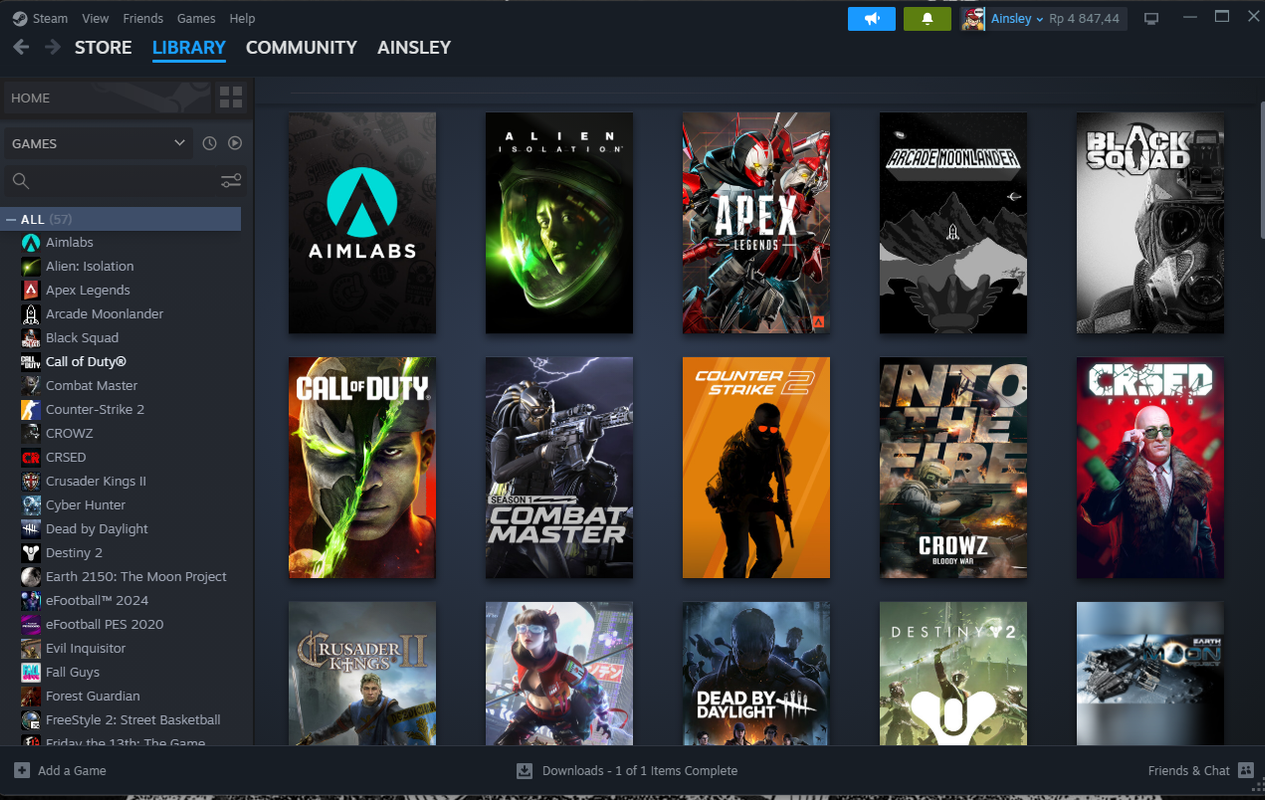
Task: Switch to collections grid view icon
Action: pyautogui.click(x=231, y=97)
